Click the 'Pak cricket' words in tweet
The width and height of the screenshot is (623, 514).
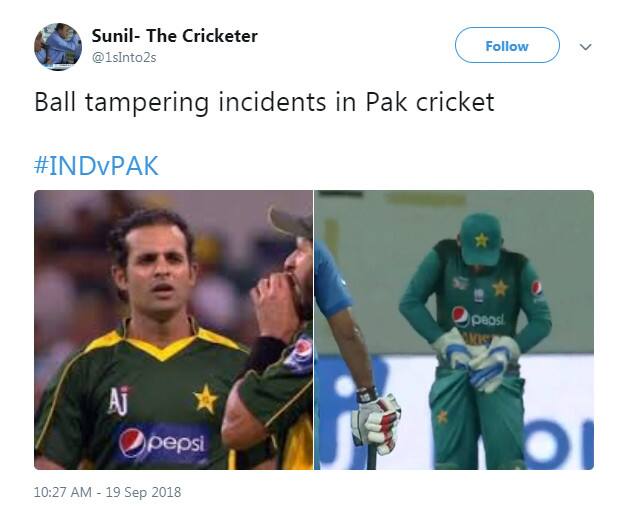point(430,102)
